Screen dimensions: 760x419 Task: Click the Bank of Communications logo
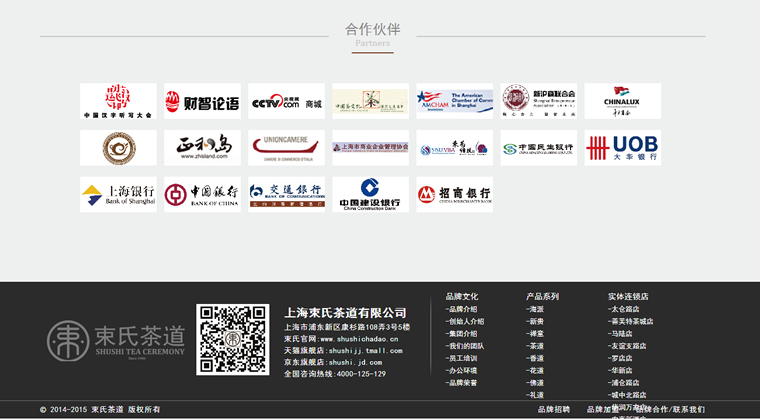click(286, 194)
